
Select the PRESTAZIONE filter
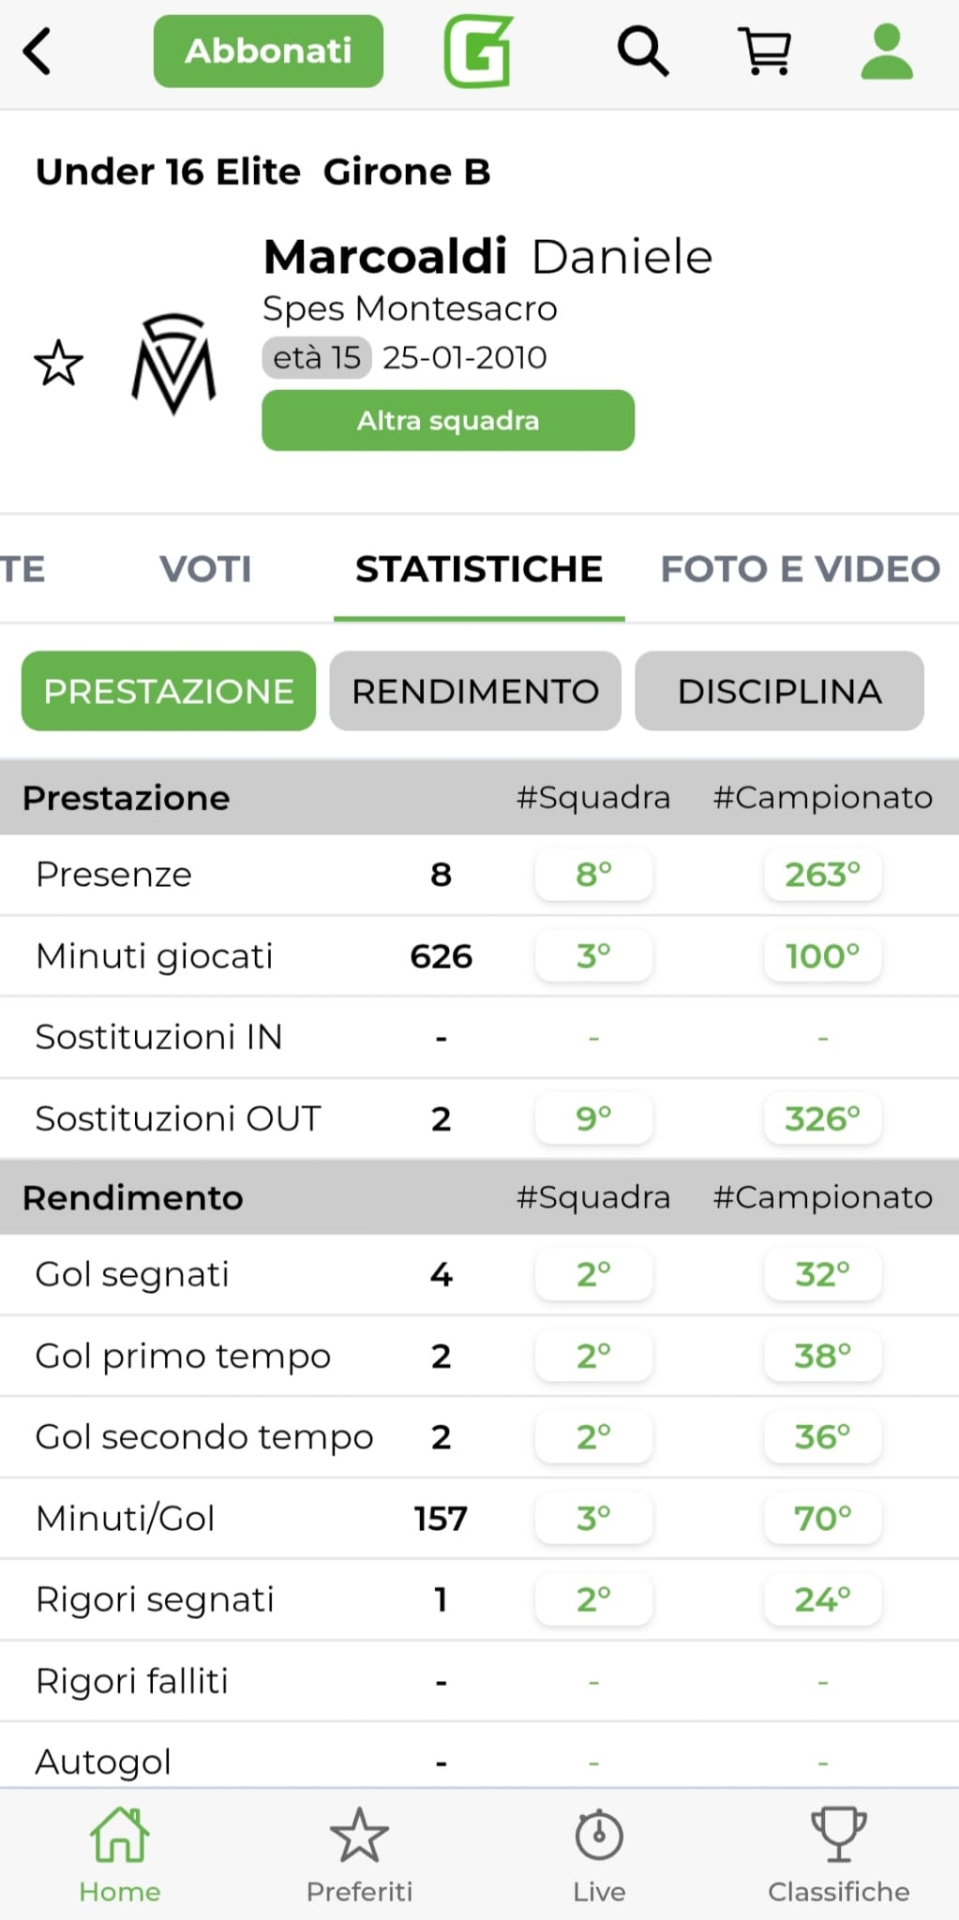coord(168,691)
